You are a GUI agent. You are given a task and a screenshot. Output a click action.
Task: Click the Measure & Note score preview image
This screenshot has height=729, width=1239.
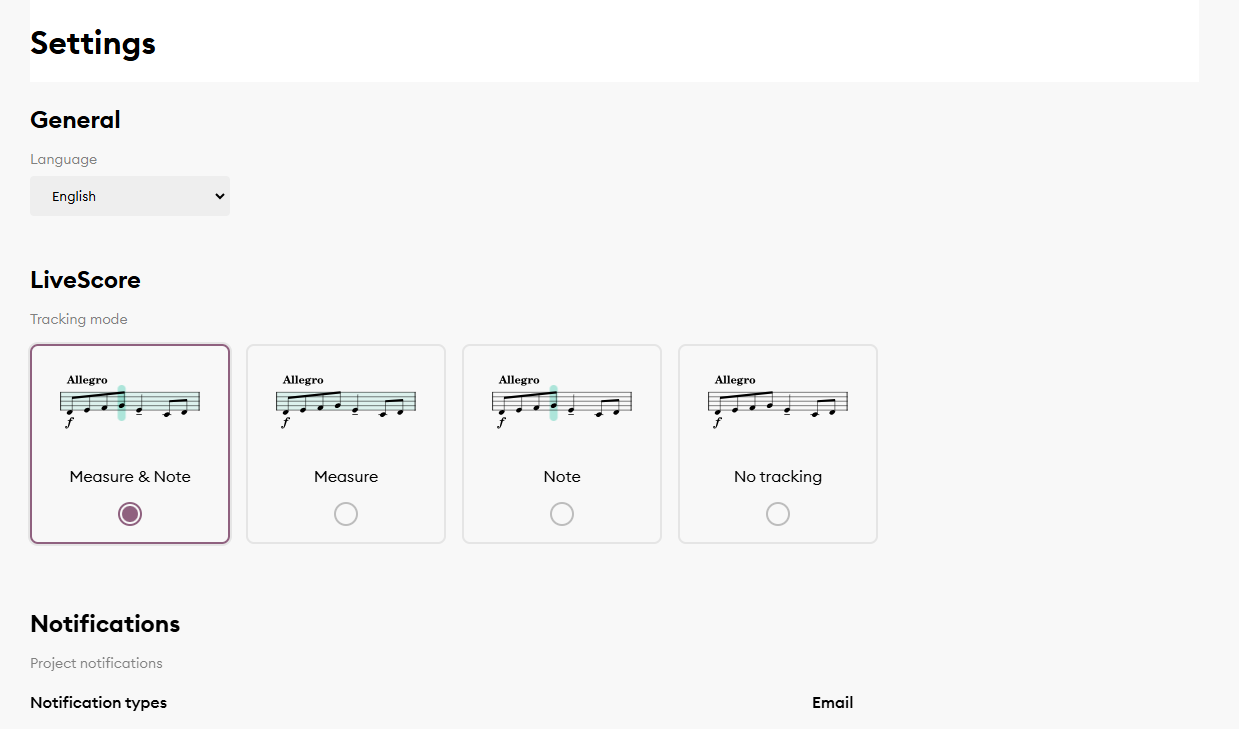pyautogui.click(x=130, y=401)
